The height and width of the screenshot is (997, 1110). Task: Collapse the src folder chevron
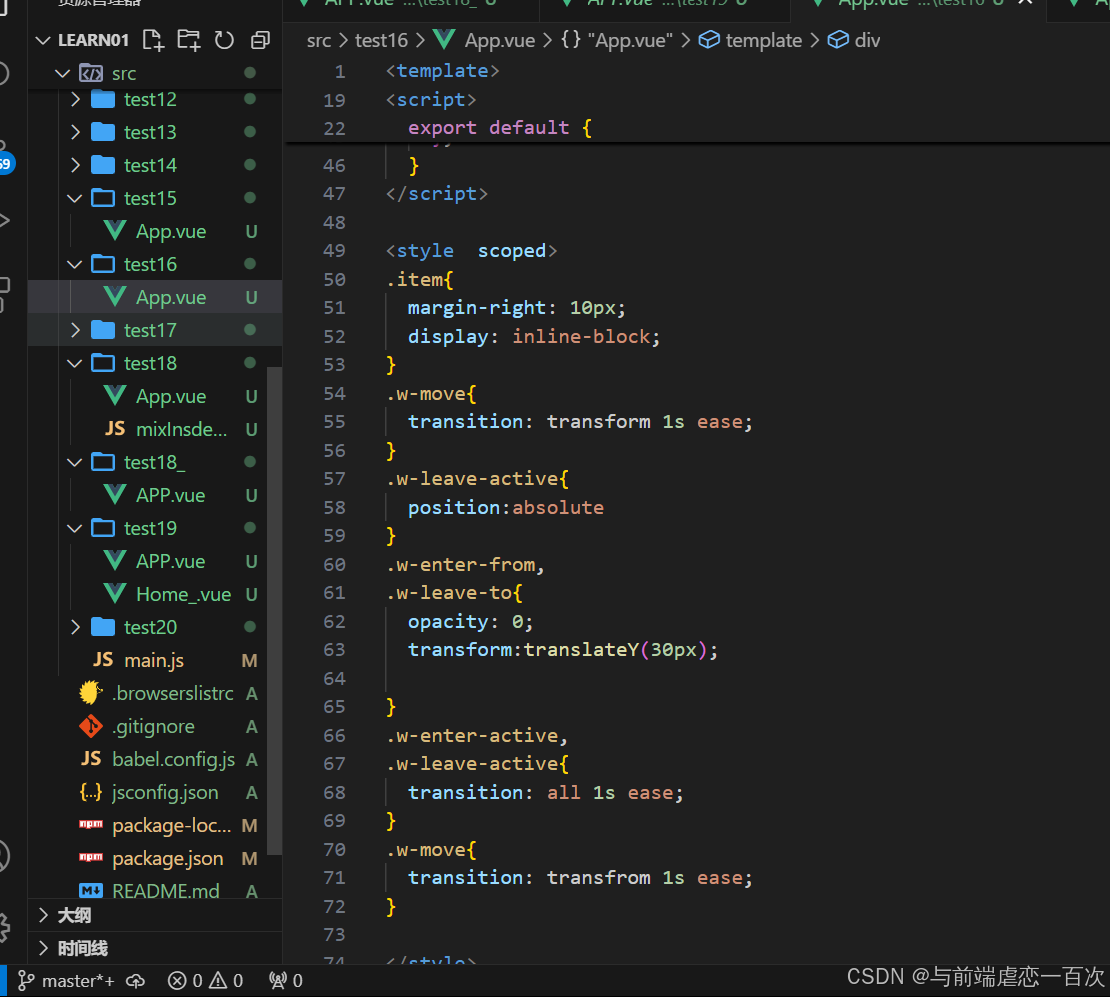click(62, 73)
